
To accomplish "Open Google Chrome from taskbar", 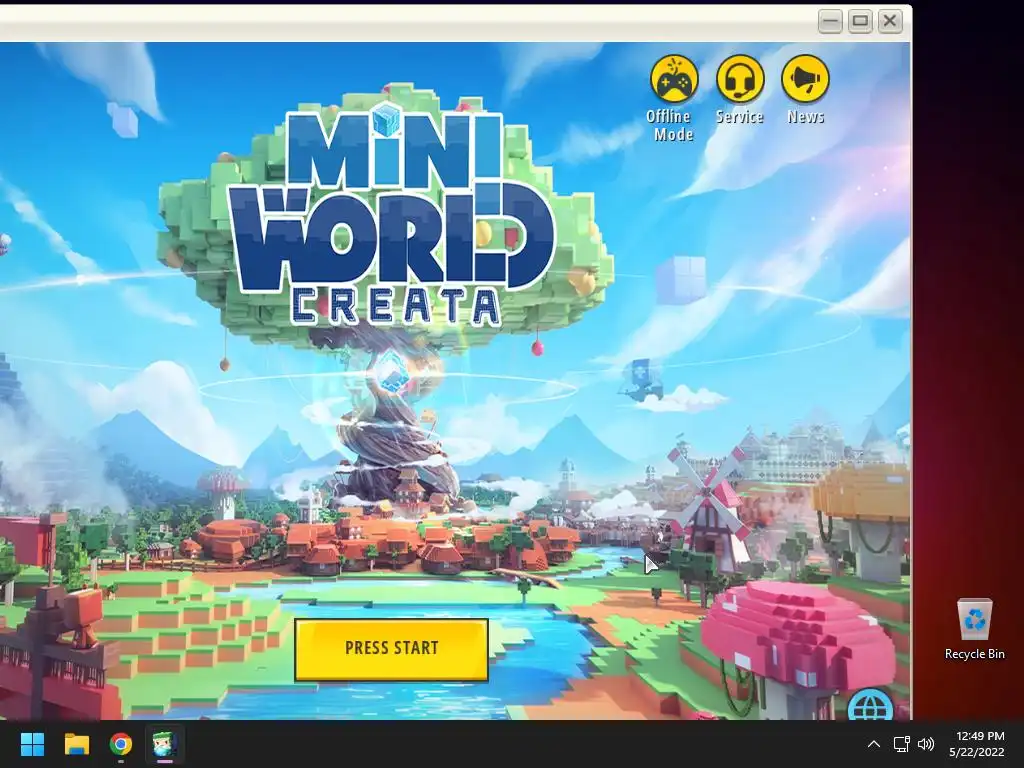I will [121, 744].
